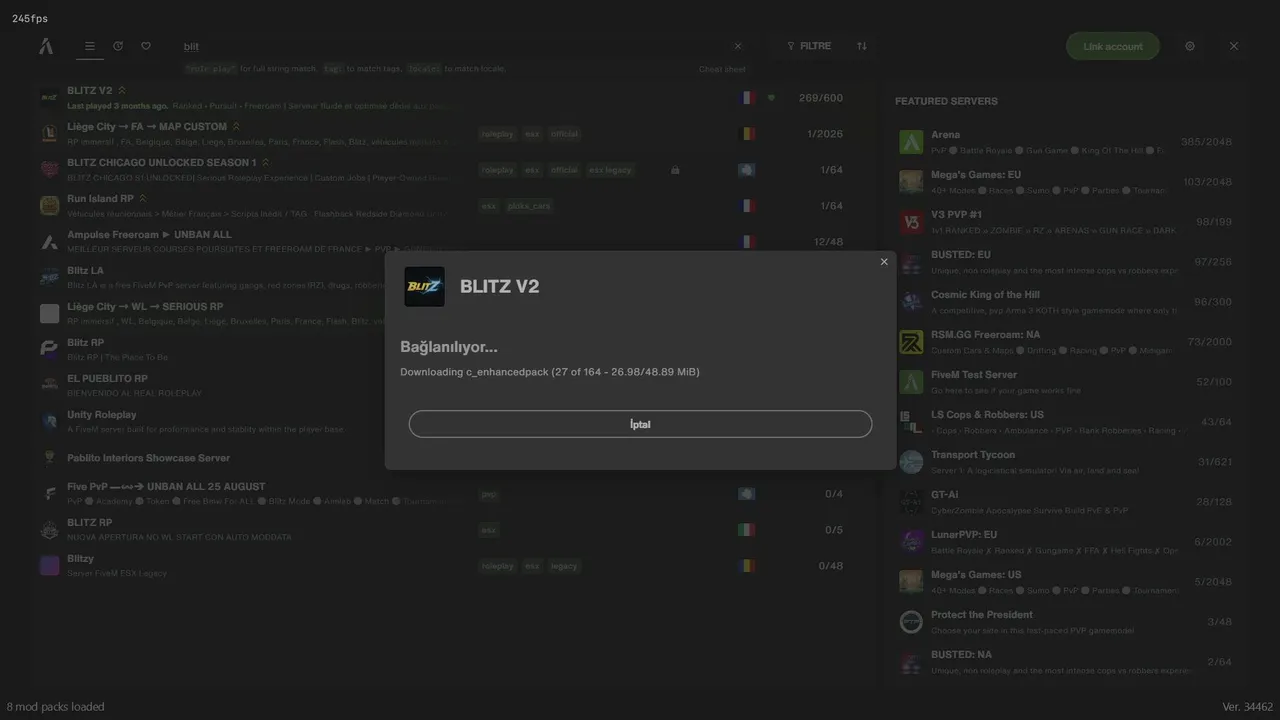The image size is (1280, 720).
Task: Open featured FiveM Test Server icon
Action: (x=911, y=382)
